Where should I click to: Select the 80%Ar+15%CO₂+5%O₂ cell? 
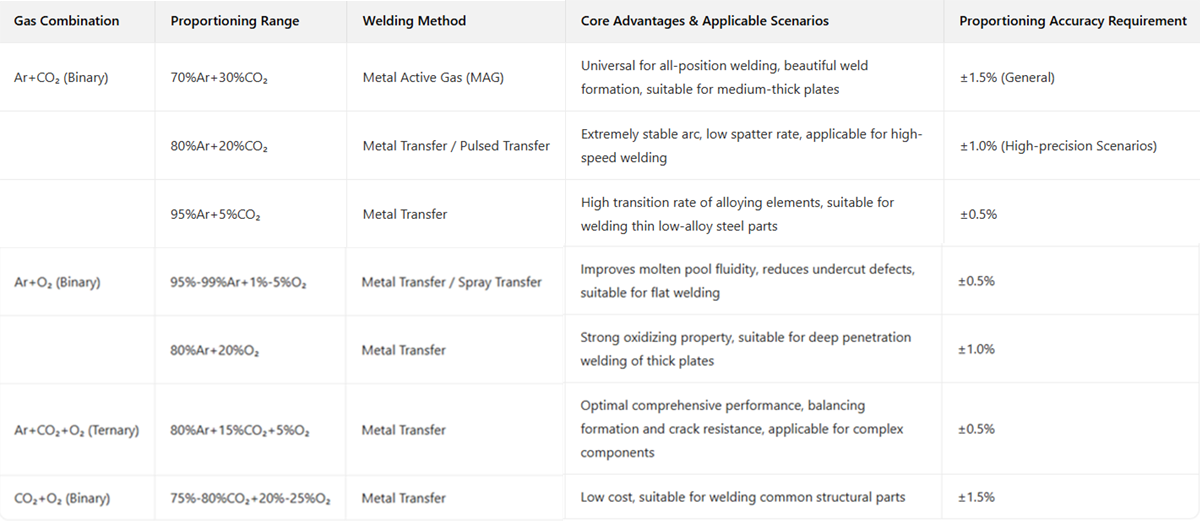240,430
